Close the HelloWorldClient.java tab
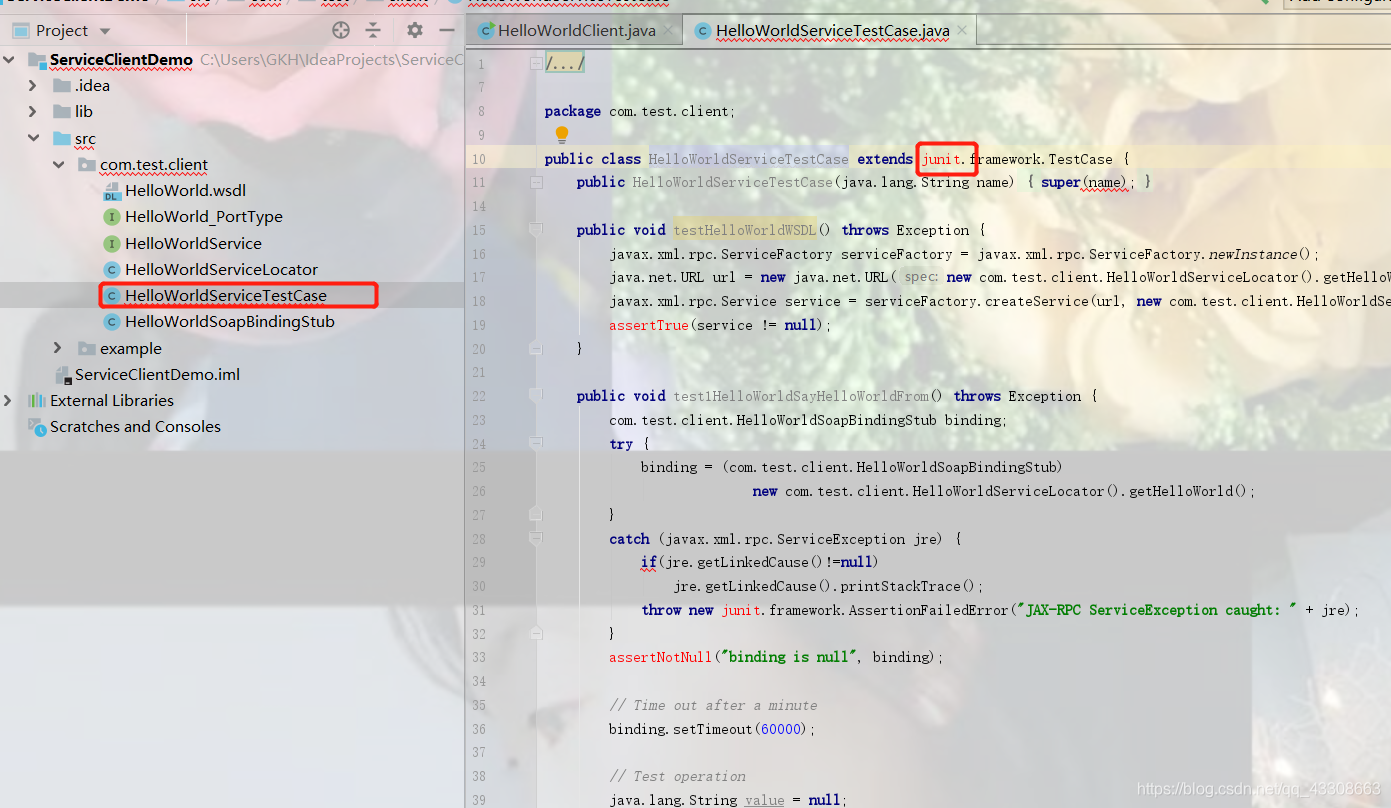The height and width of the screenshot is (808, 1391). coord(670,31)
